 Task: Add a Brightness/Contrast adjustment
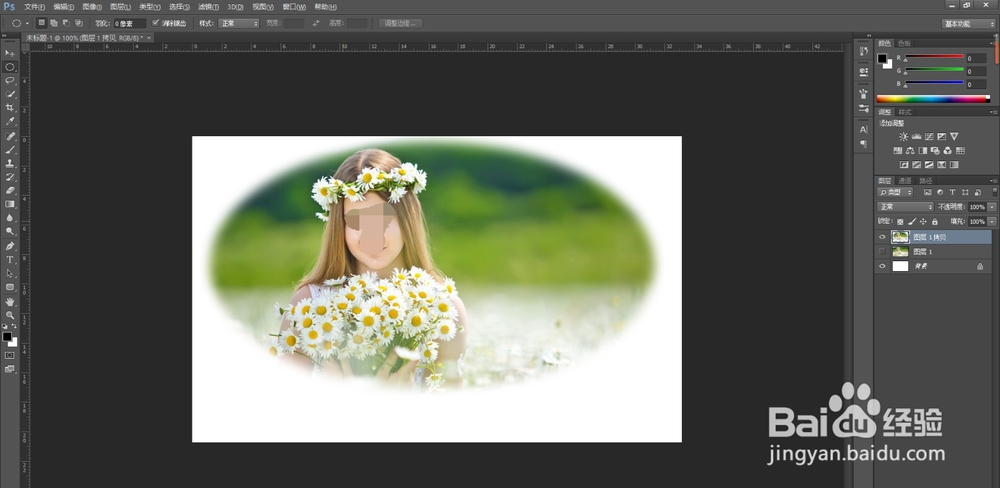[904, 136]
